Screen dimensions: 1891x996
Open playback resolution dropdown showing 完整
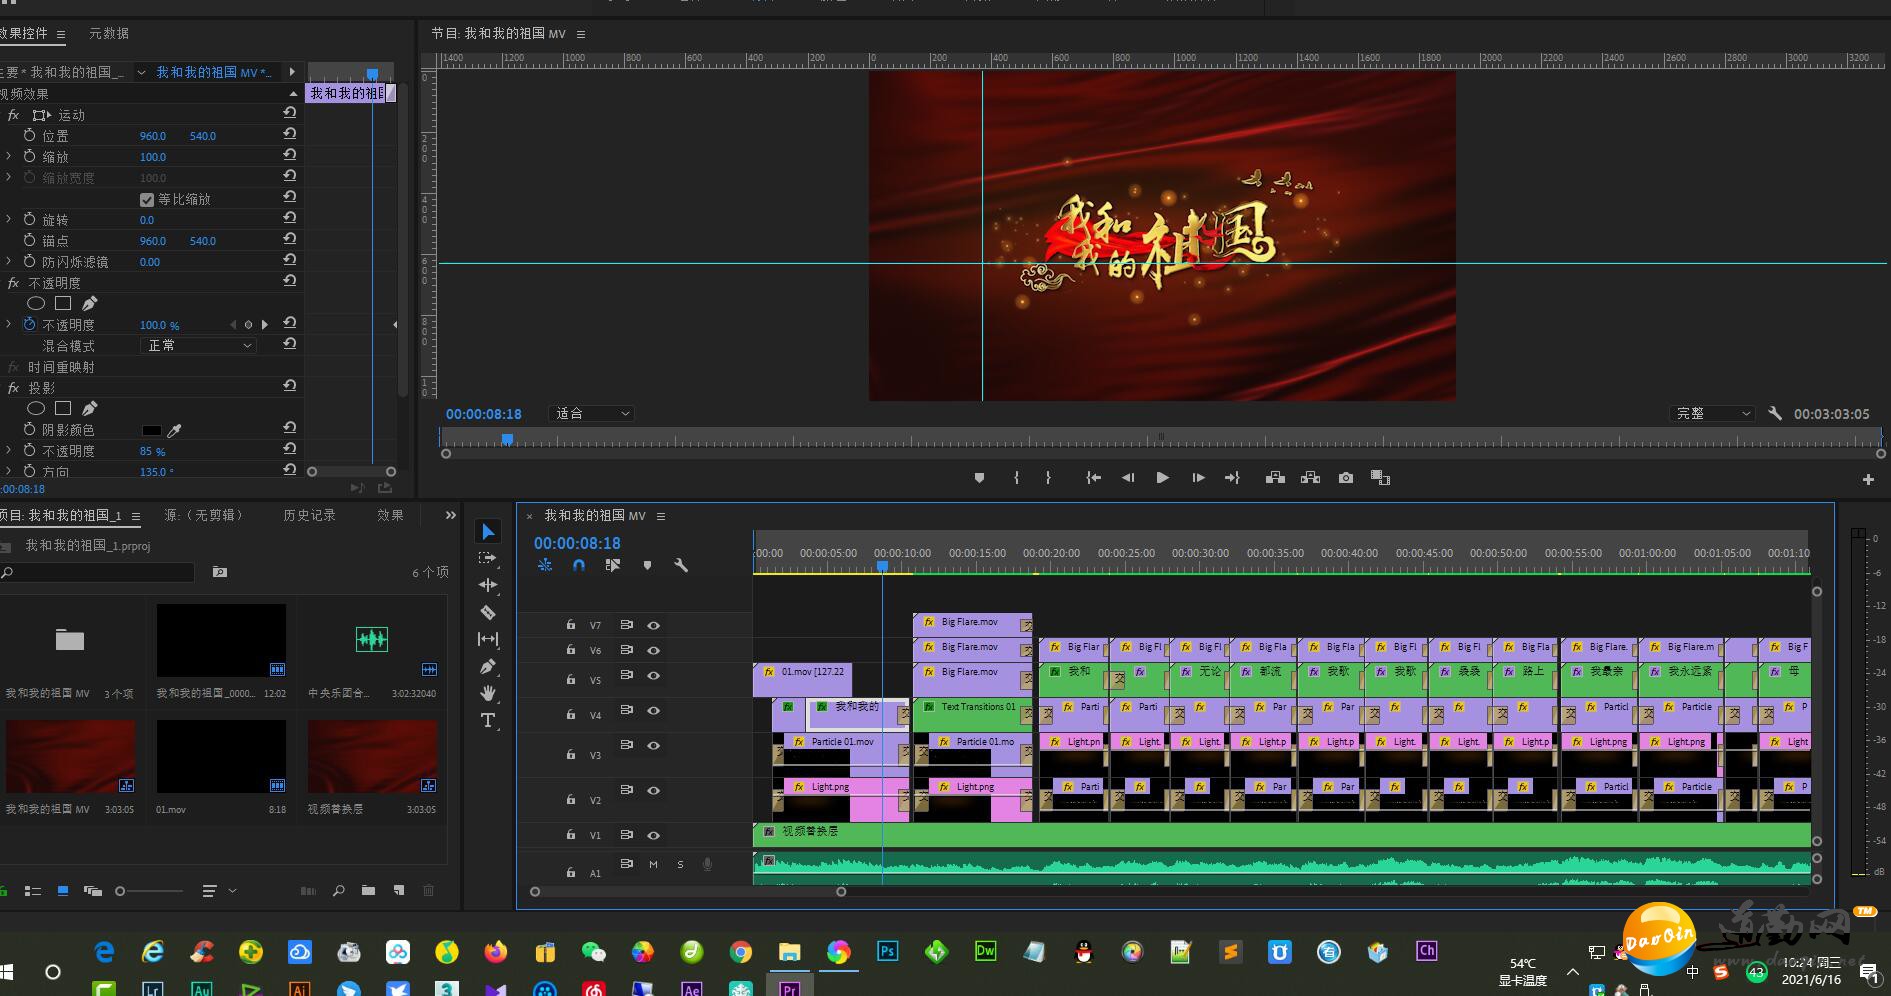click(x=1712, y=413)
